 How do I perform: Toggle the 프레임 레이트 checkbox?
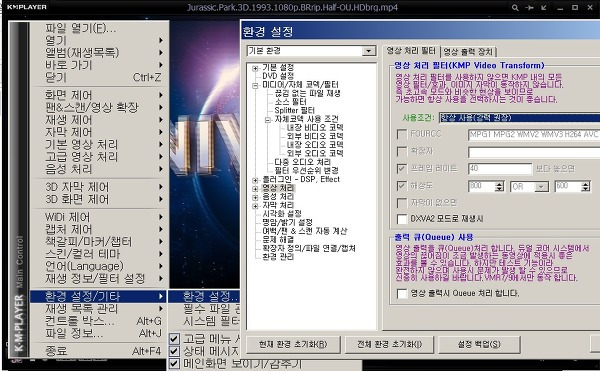pyautogui.click(x=402, y=169)
